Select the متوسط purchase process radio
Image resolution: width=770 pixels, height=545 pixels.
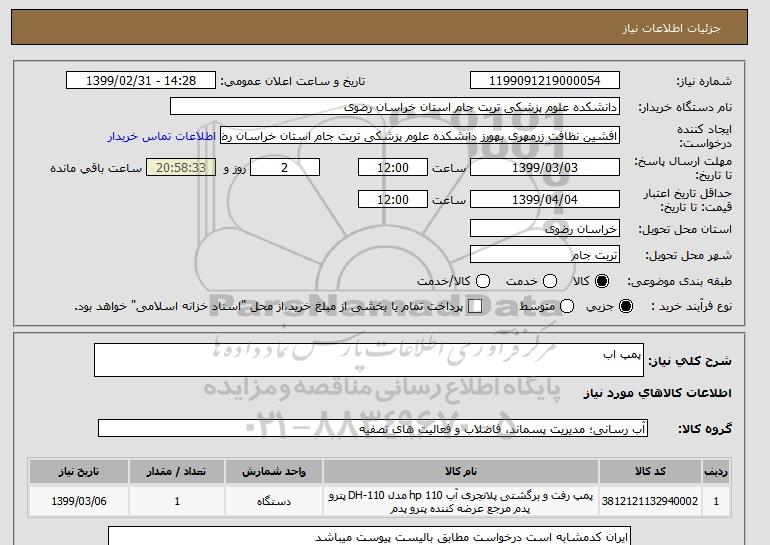(567, 306)
